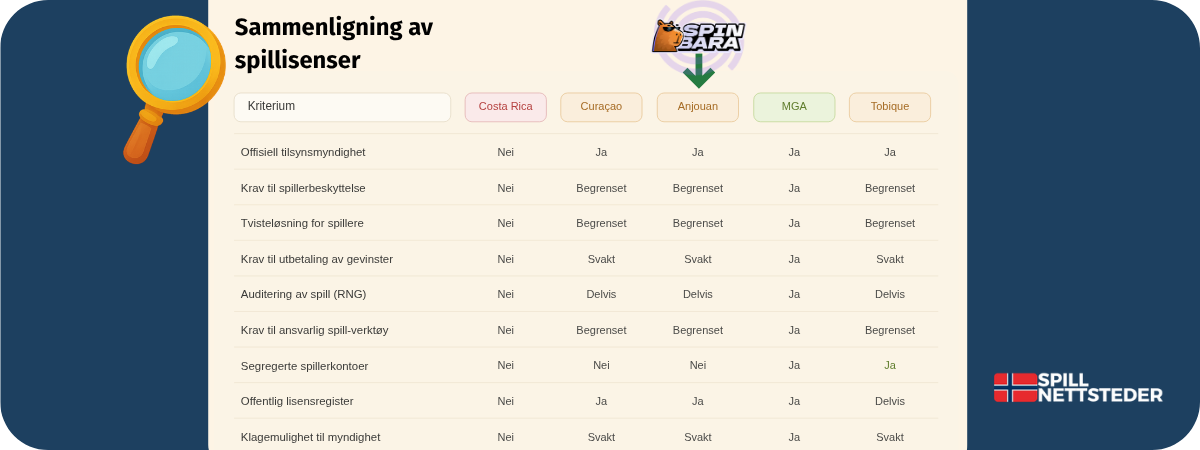Click MGA 'Ja' for Tvisteløsning for spillere
The width and height of the screenshot is (1200, 450).
[794, 223]
